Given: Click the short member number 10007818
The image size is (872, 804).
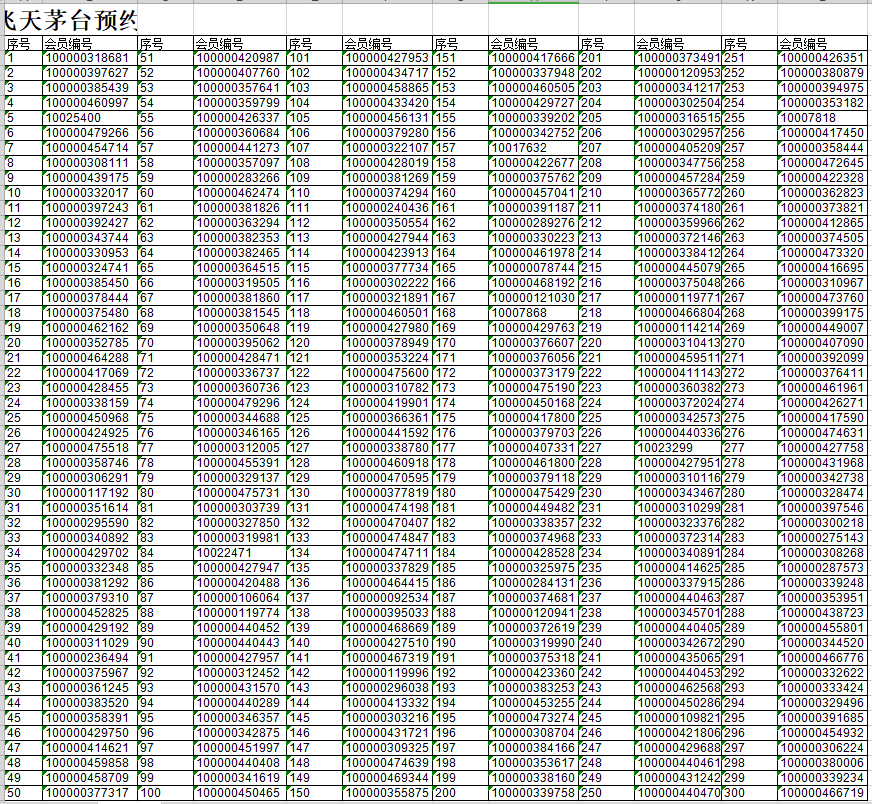Looking at the screenshot, I should (x=822, y=118).
